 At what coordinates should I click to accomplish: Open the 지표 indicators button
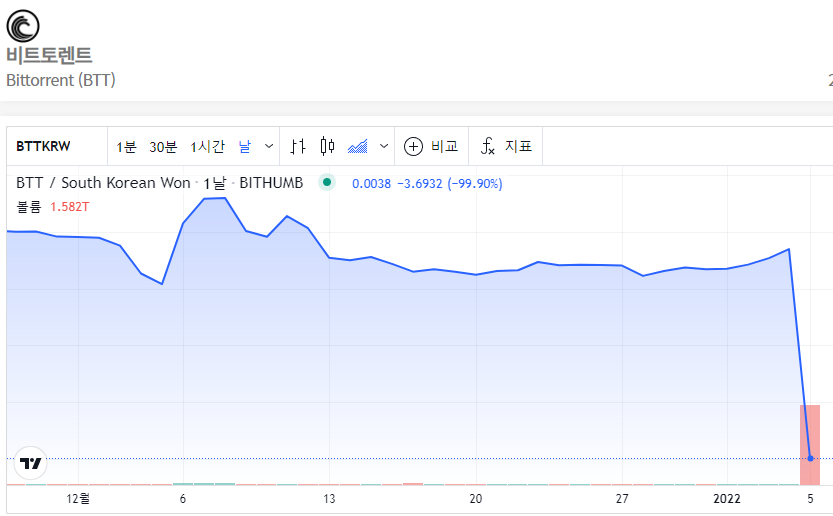tap(506, 146)
